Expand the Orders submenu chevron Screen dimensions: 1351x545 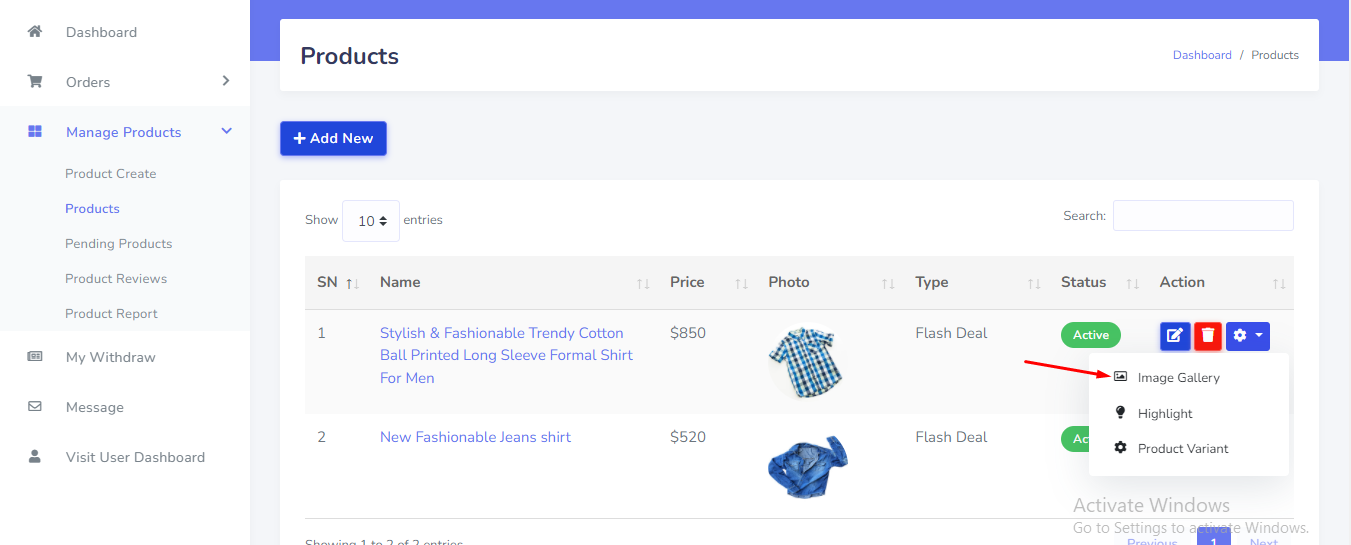(x=226, y=81)
